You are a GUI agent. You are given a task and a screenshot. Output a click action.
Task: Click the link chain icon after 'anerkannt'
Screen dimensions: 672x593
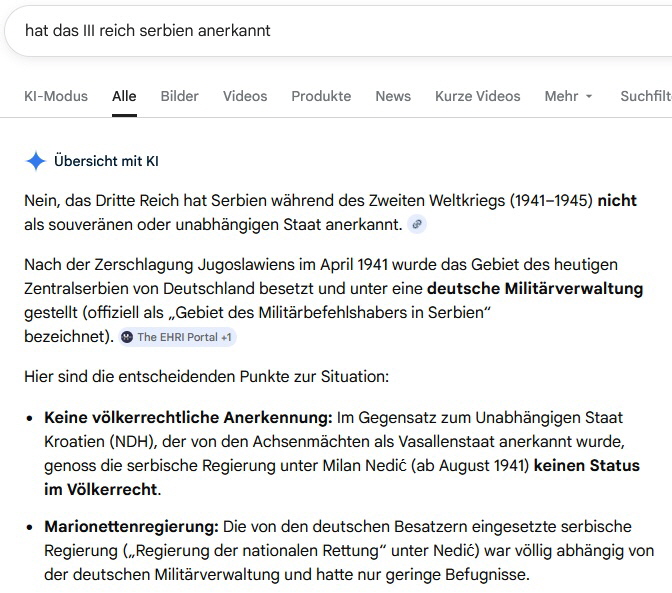(417, 224)
